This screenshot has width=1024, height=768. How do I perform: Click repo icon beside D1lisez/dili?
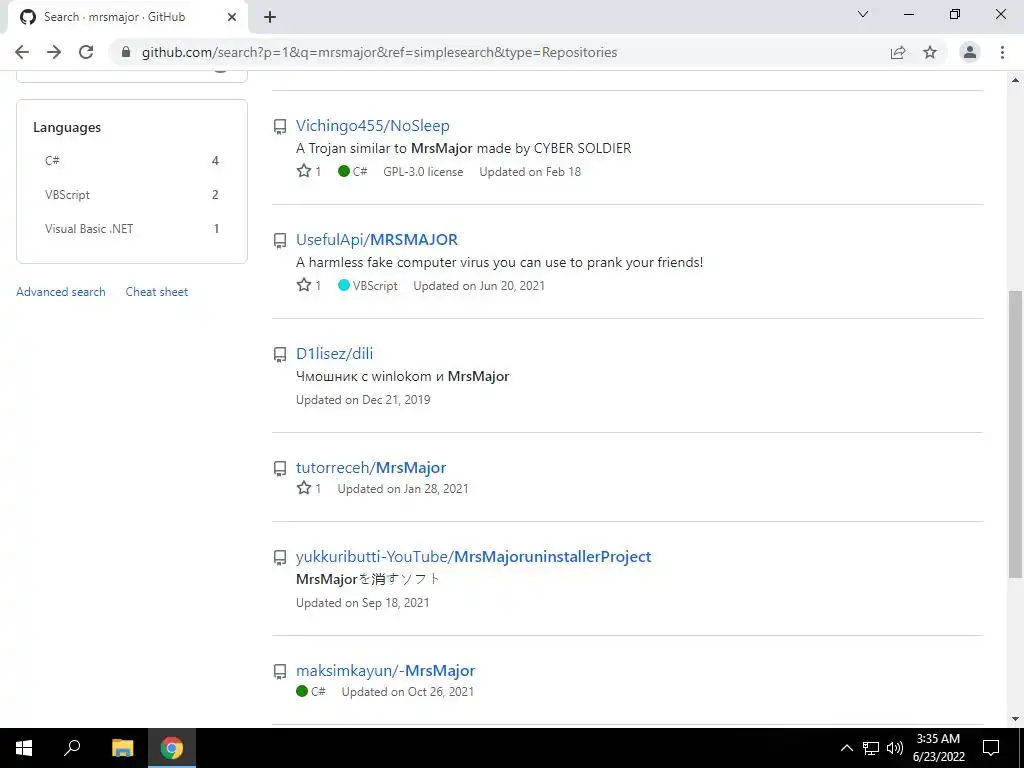tap(280, 355)
